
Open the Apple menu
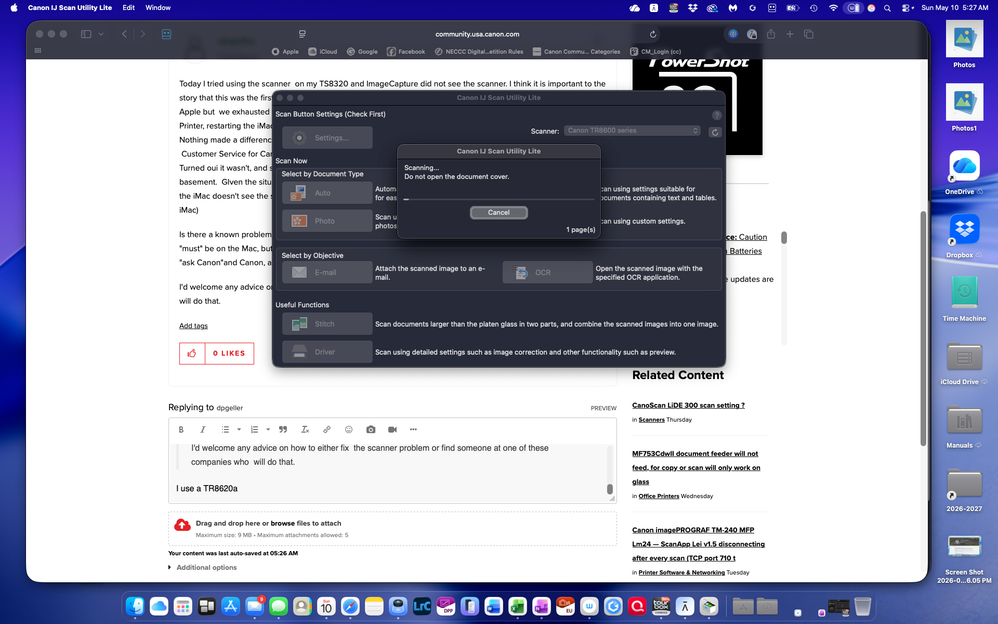pos(14,8)
